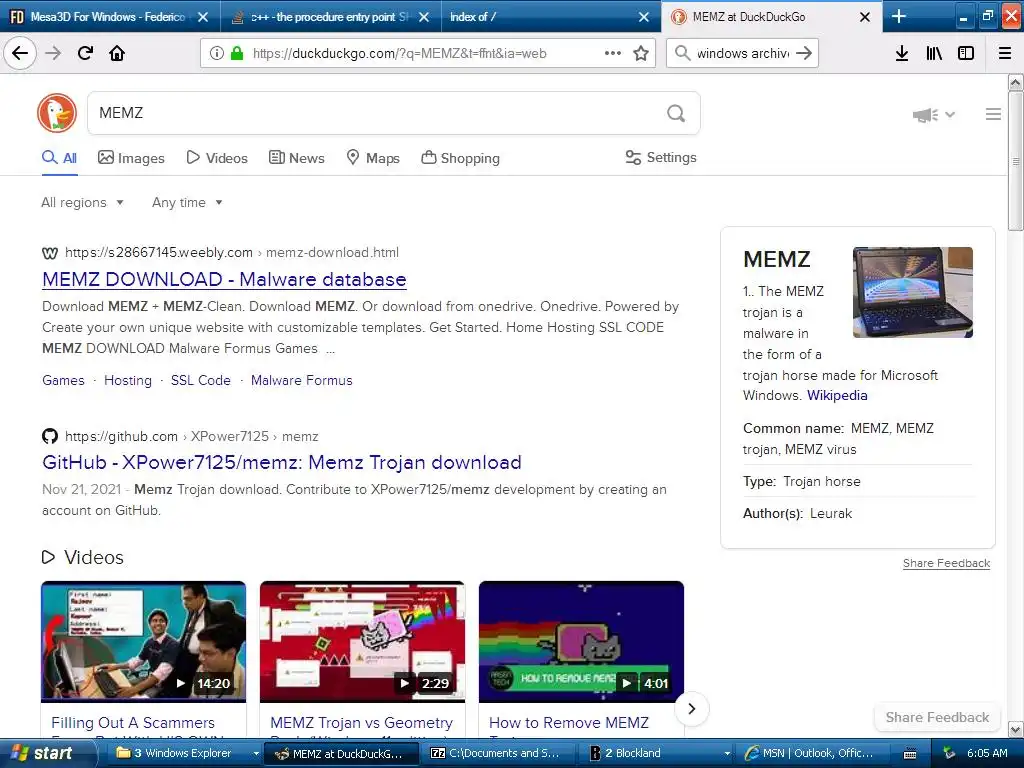Open the on-screen keyboard tray icon
The width and height of the screenshot is (1024, 768).
pos(910,754)
